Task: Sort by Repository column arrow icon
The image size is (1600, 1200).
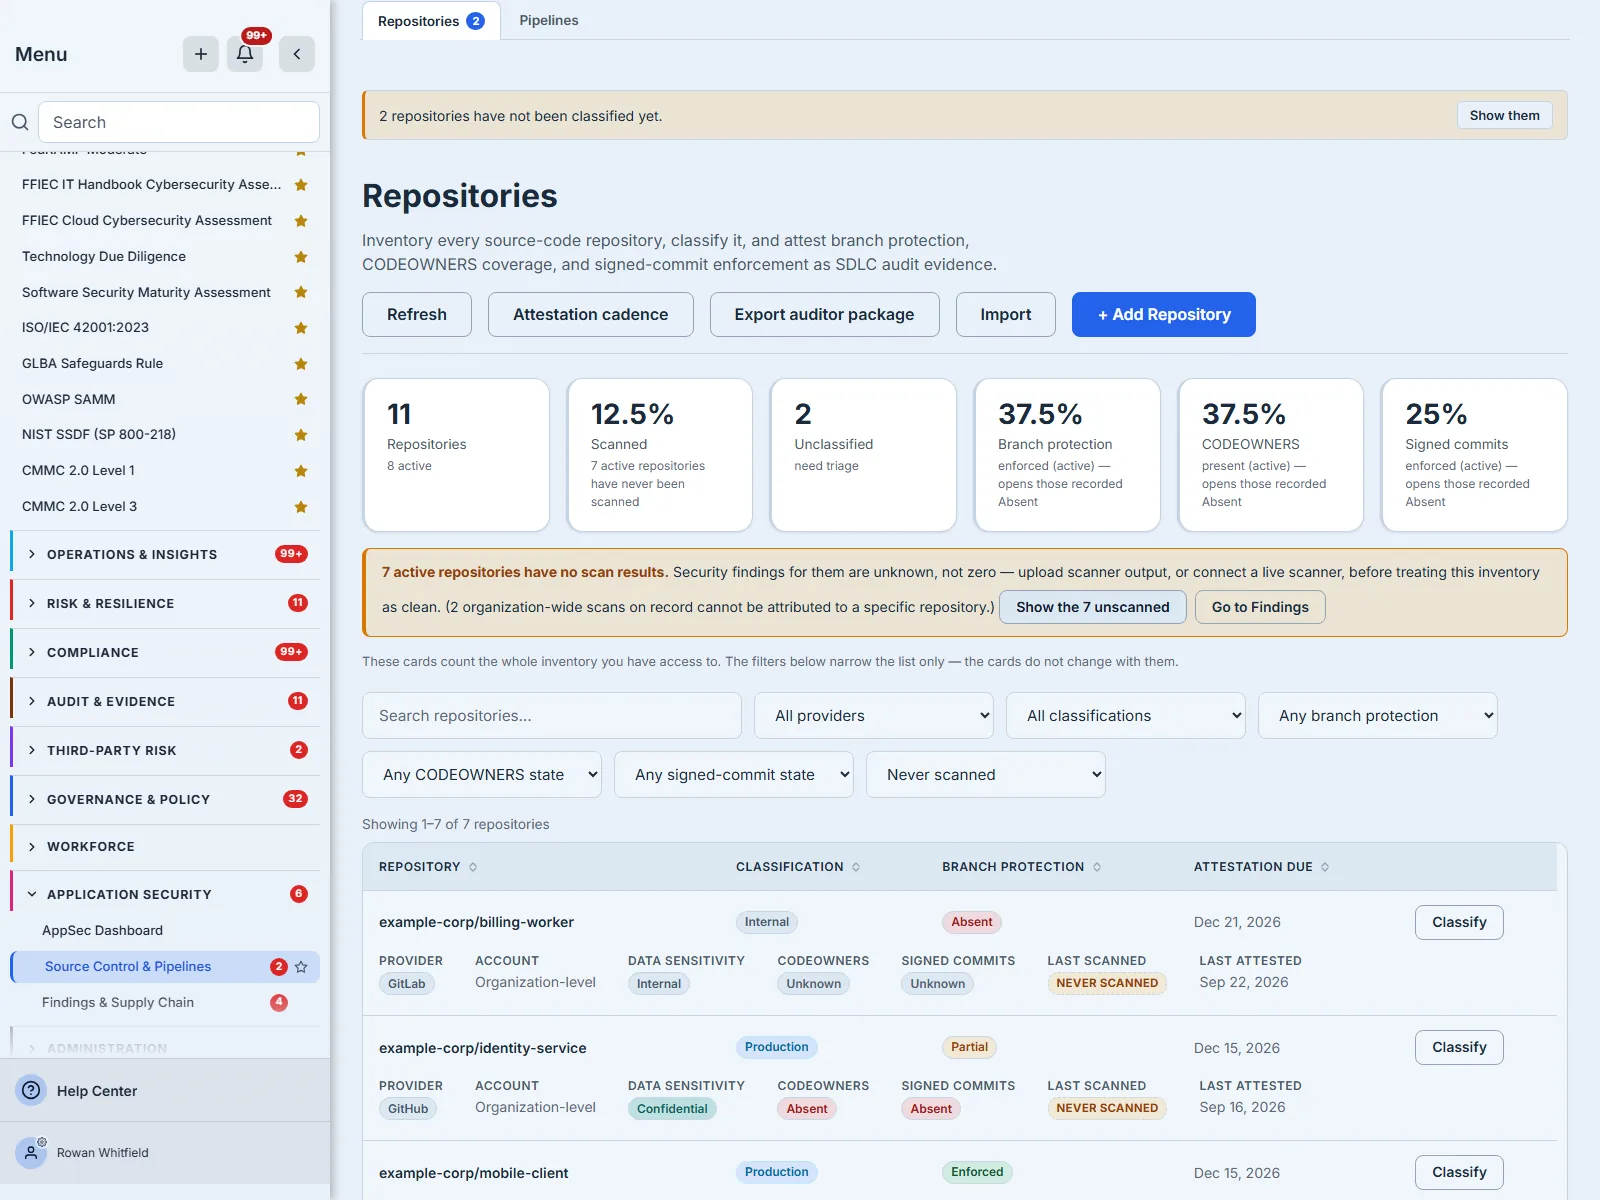Action: (x=473, y=867)
